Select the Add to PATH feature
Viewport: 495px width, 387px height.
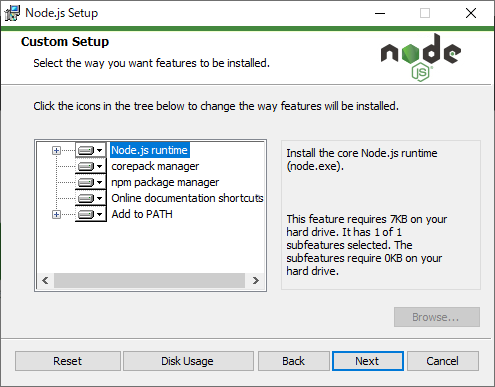click(x=142, y=214)
